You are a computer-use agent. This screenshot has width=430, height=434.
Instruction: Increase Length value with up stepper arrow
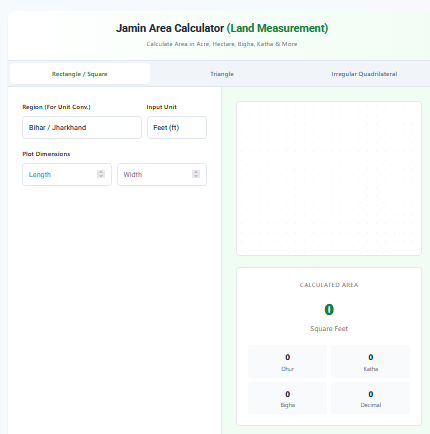(101, 172)
